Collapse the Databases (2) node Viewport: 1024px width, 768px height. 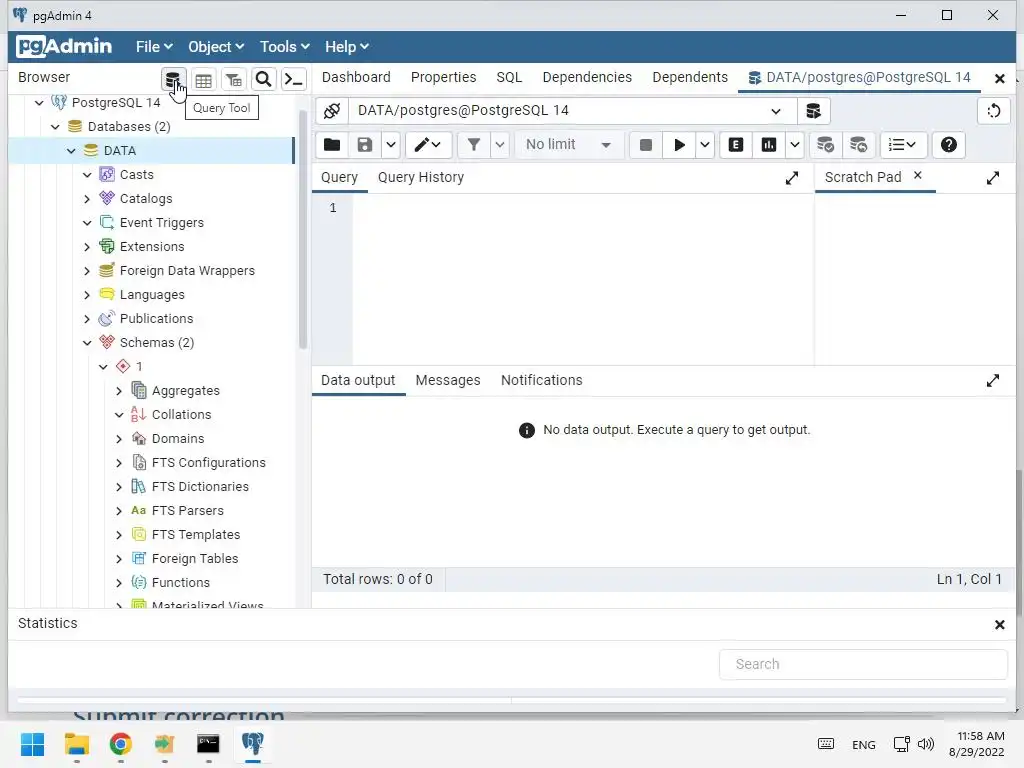click(56, 127)
